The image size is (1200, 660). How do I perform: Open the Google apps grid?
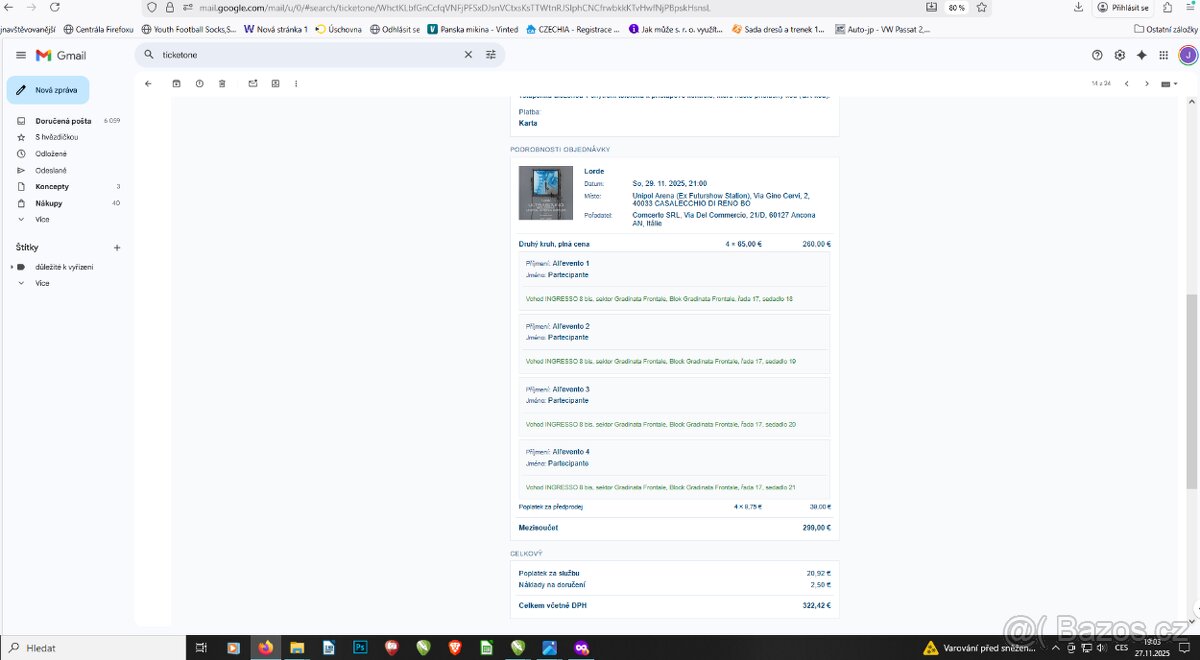tap(1165, 55)
